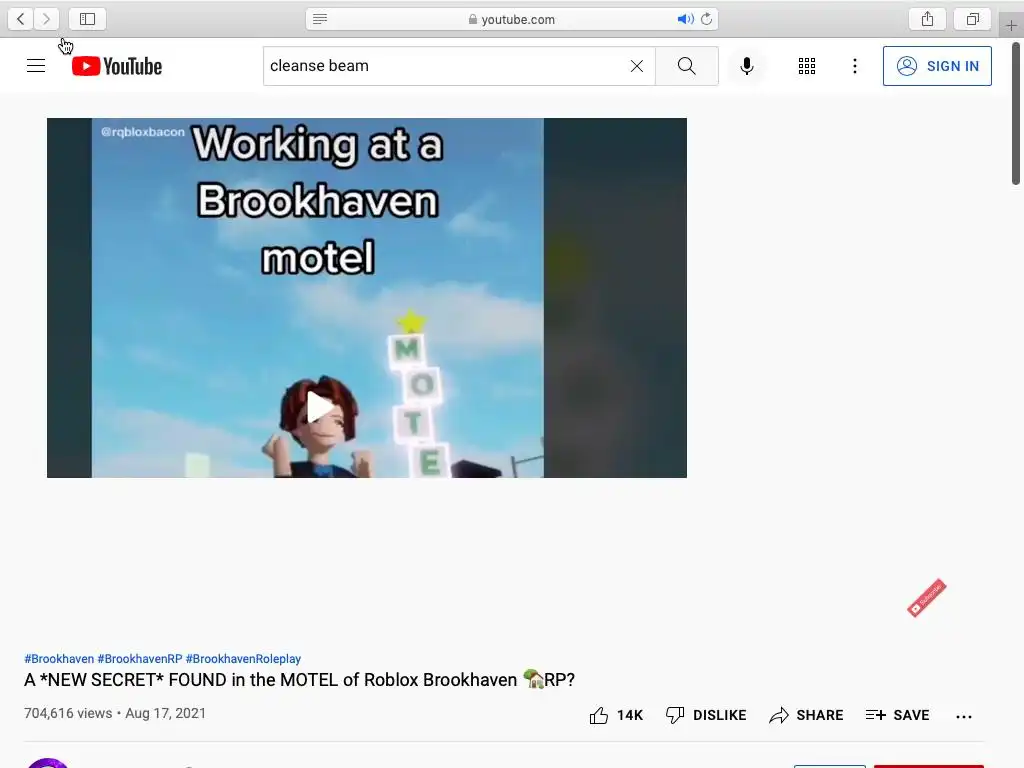
Task: Open the #BrookhavenRP hashtag link
Action: pyautogui.click(x=140, y=659)
